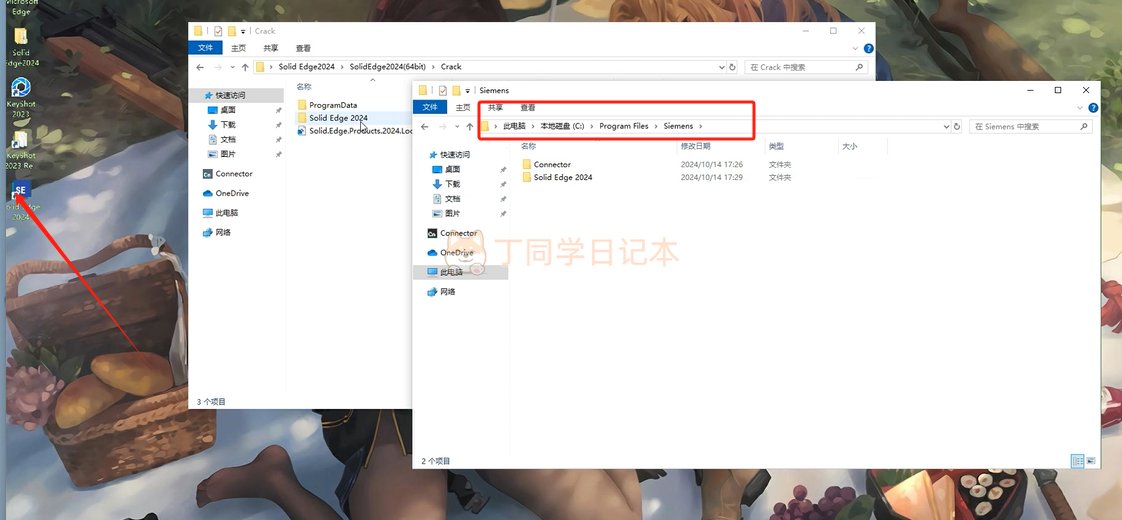
Task: Expand the ribbon in Crack window
Action: pos(856,49)
